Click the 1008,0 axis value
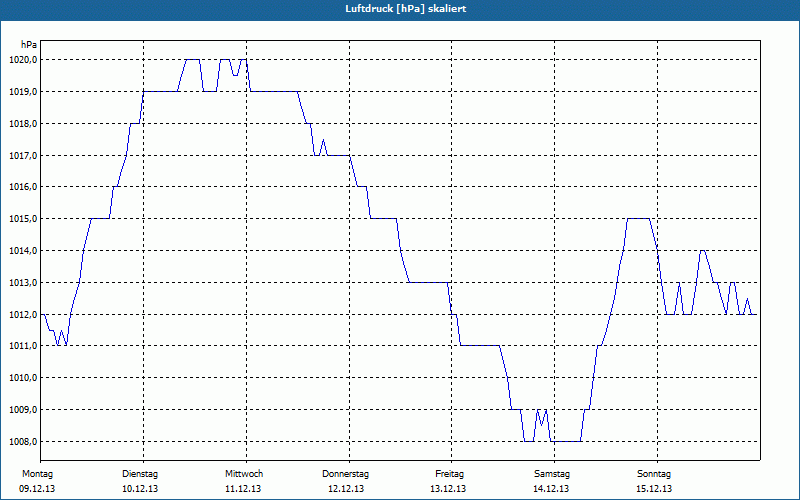The width and height of the screenshot is (800, 500). (x=23, y=441)
